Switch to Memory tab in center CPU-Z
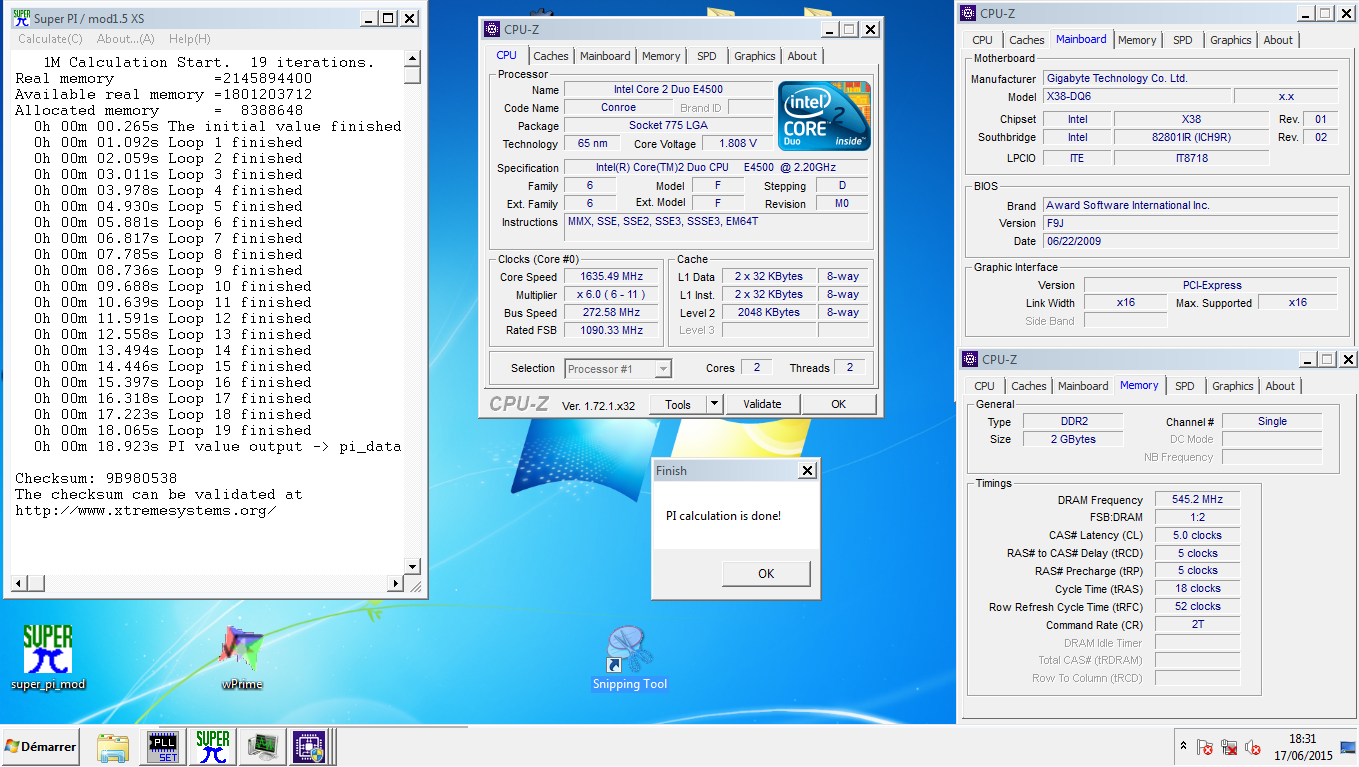The image size is (1359, 767). pyautogui.click(x=661, y=56)
